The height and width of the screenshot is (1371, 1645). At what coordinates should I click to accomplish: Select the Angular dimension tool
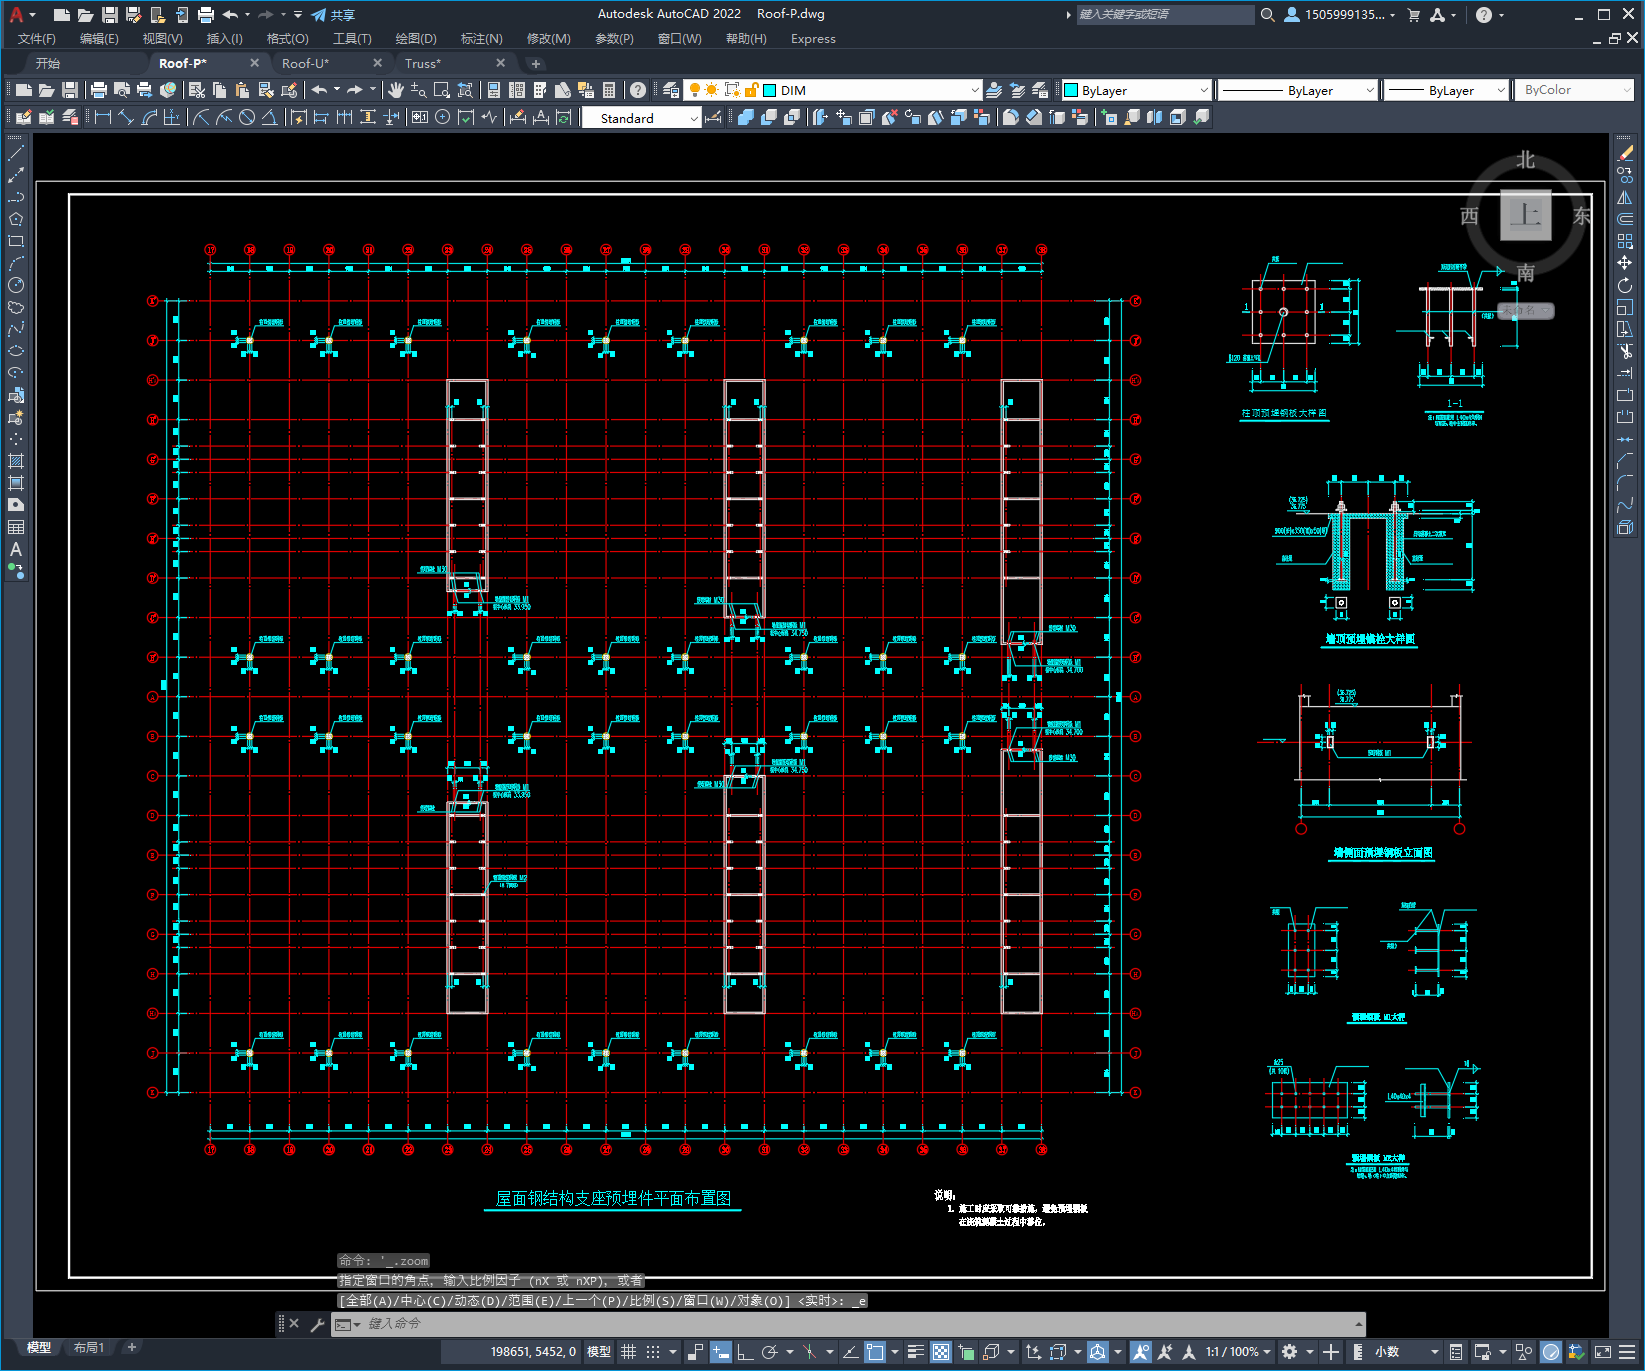[270, 117]
